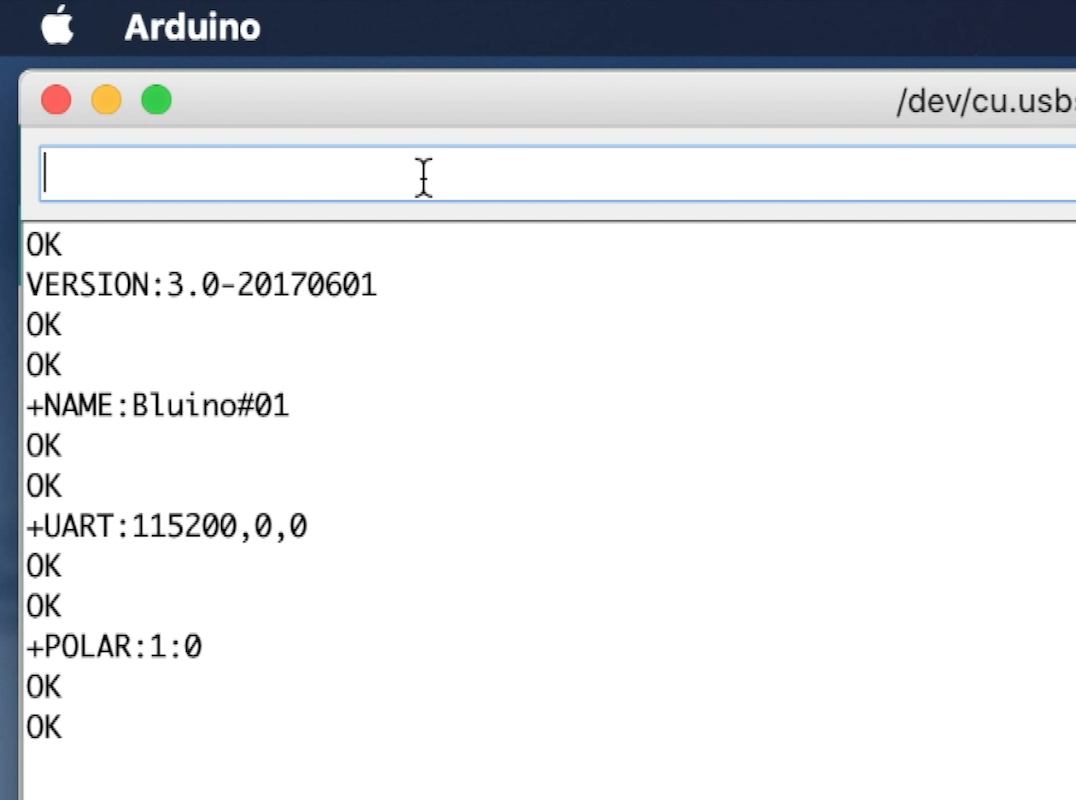
Task: Select the OK line below +UART response
Action: click(44, 565)
